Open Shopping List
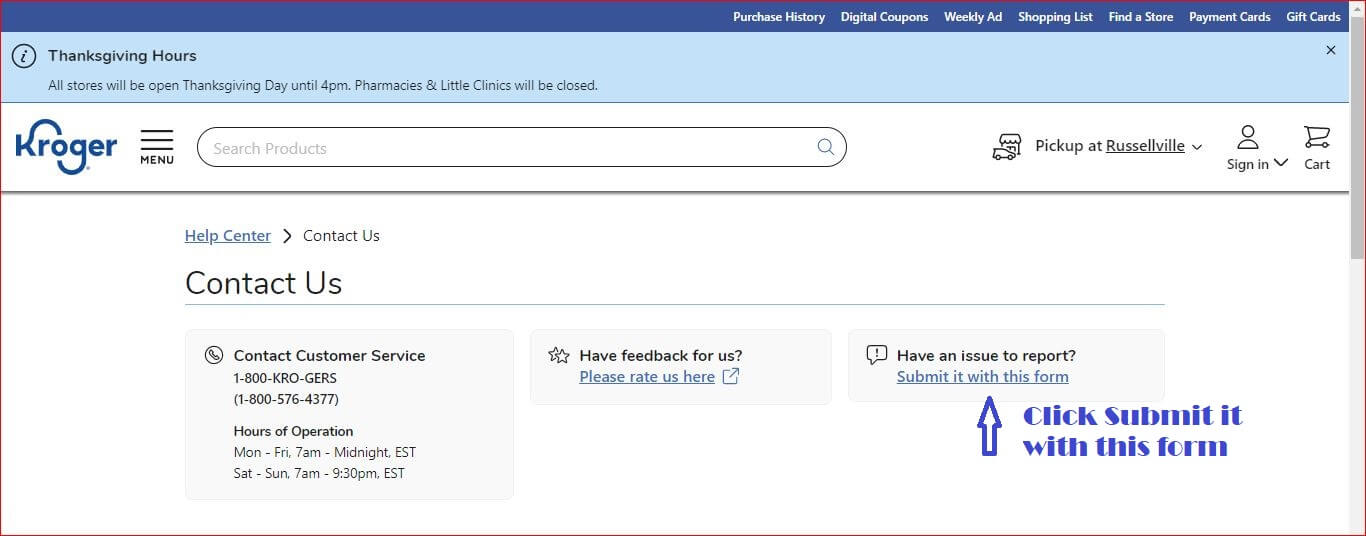Screen dimensions: 1366x536 (x=1055, y=17)
